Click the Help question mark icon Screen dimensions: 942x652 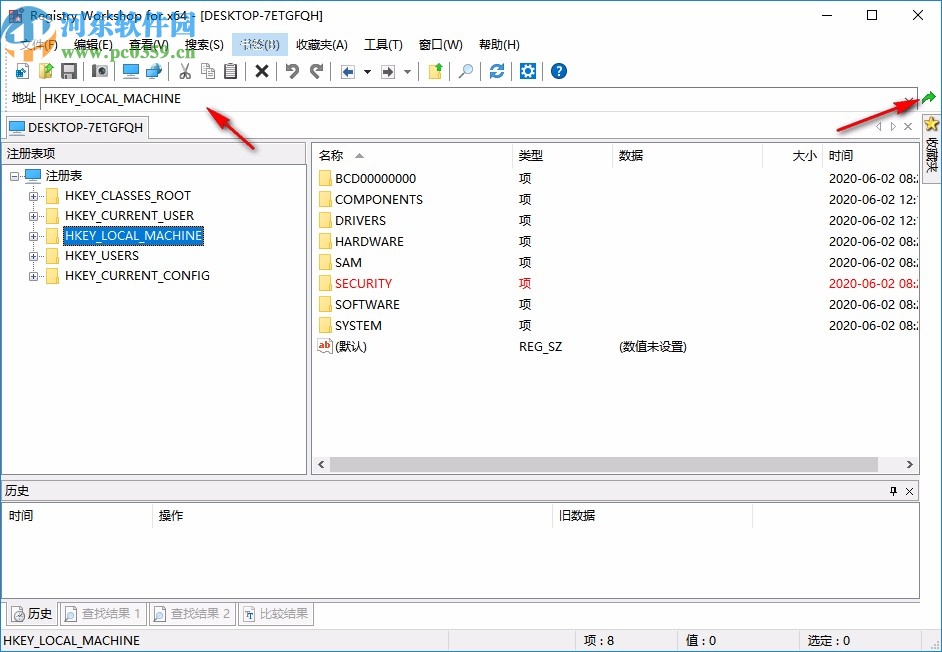(558, 71)
